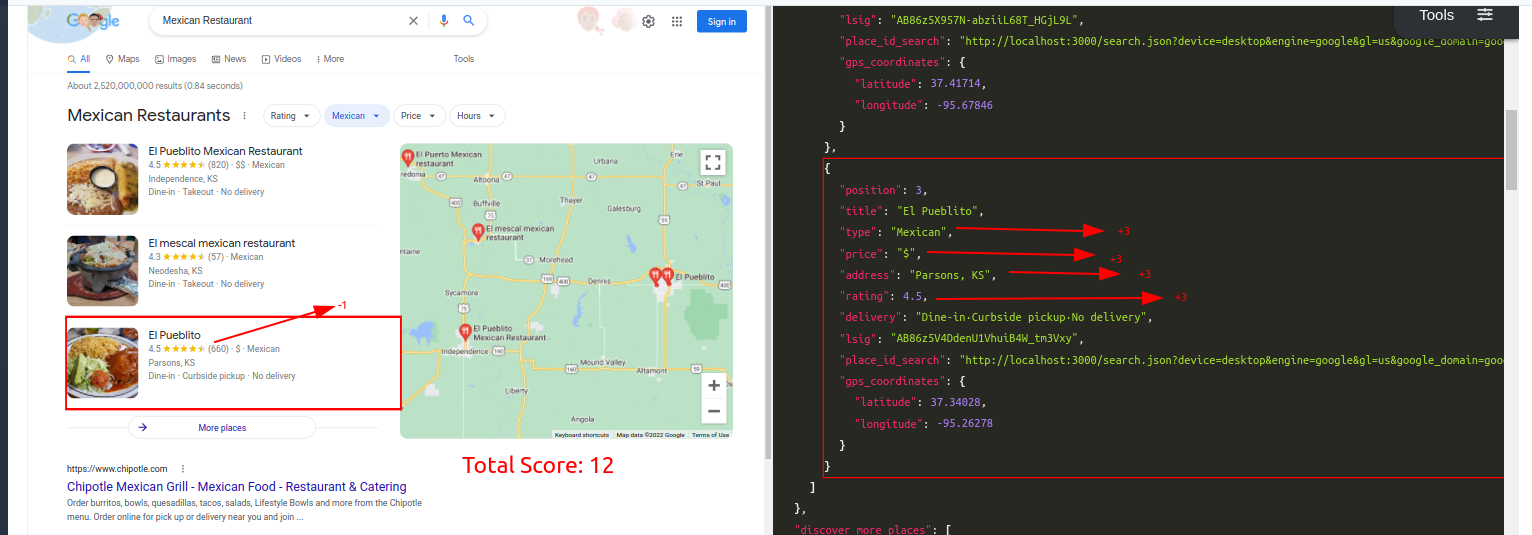Image resolution: width=1532 pixels, height=535 pixels.
Task: Click the El Puerto Mexican restaurant map pin
Action: pyautogui.click(x=407, y=158)
